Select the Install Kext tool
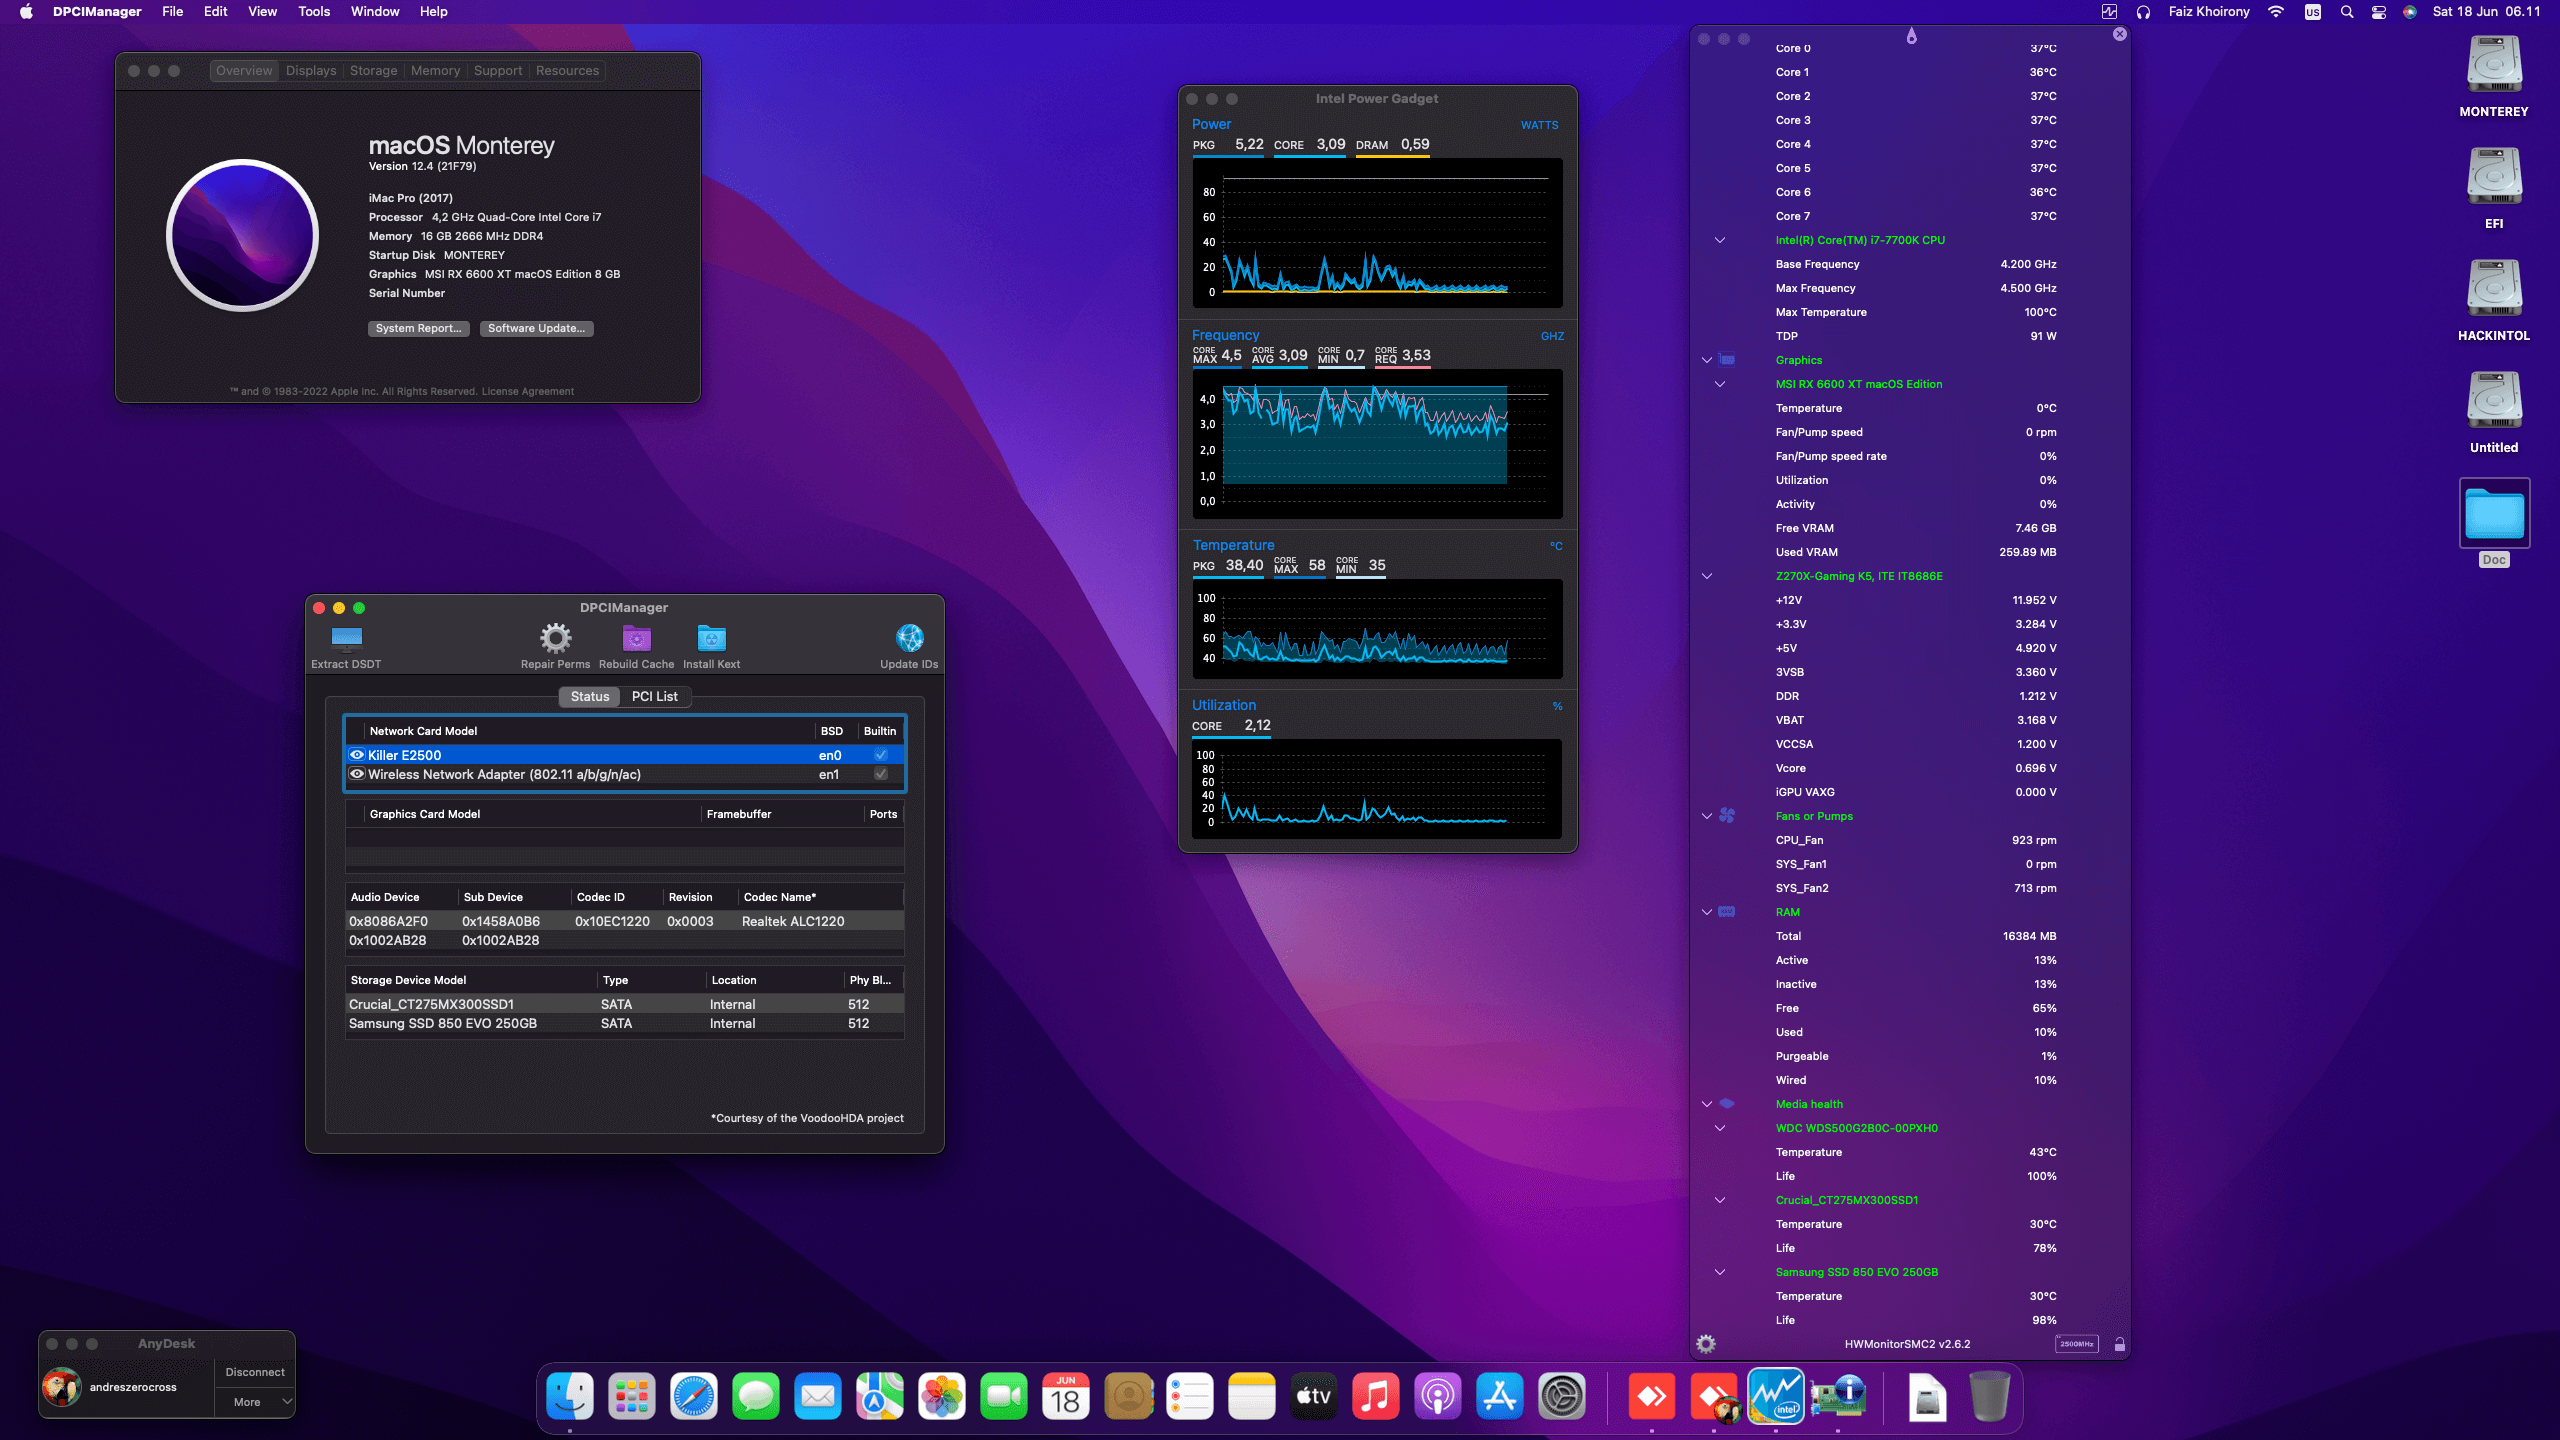2560x1440 pixels. [711, 640]
